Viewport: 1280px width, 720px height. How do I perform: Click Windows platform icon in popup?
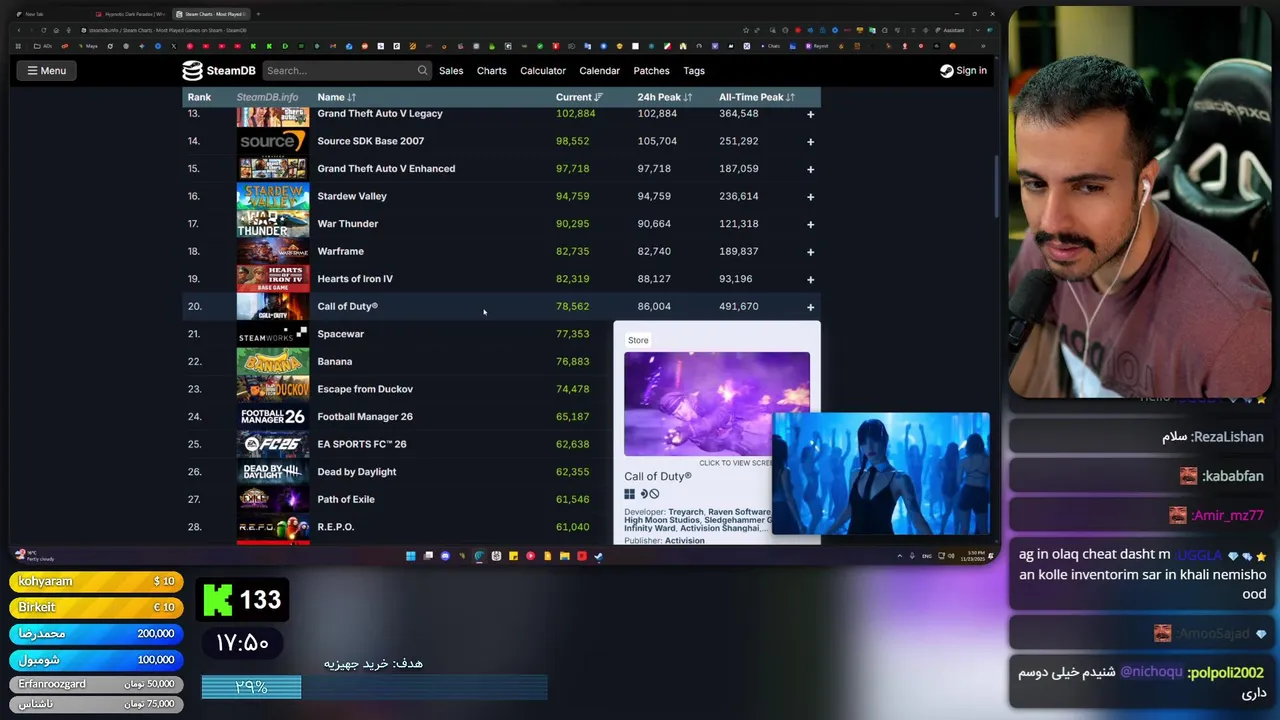click(x=630, y=494)
